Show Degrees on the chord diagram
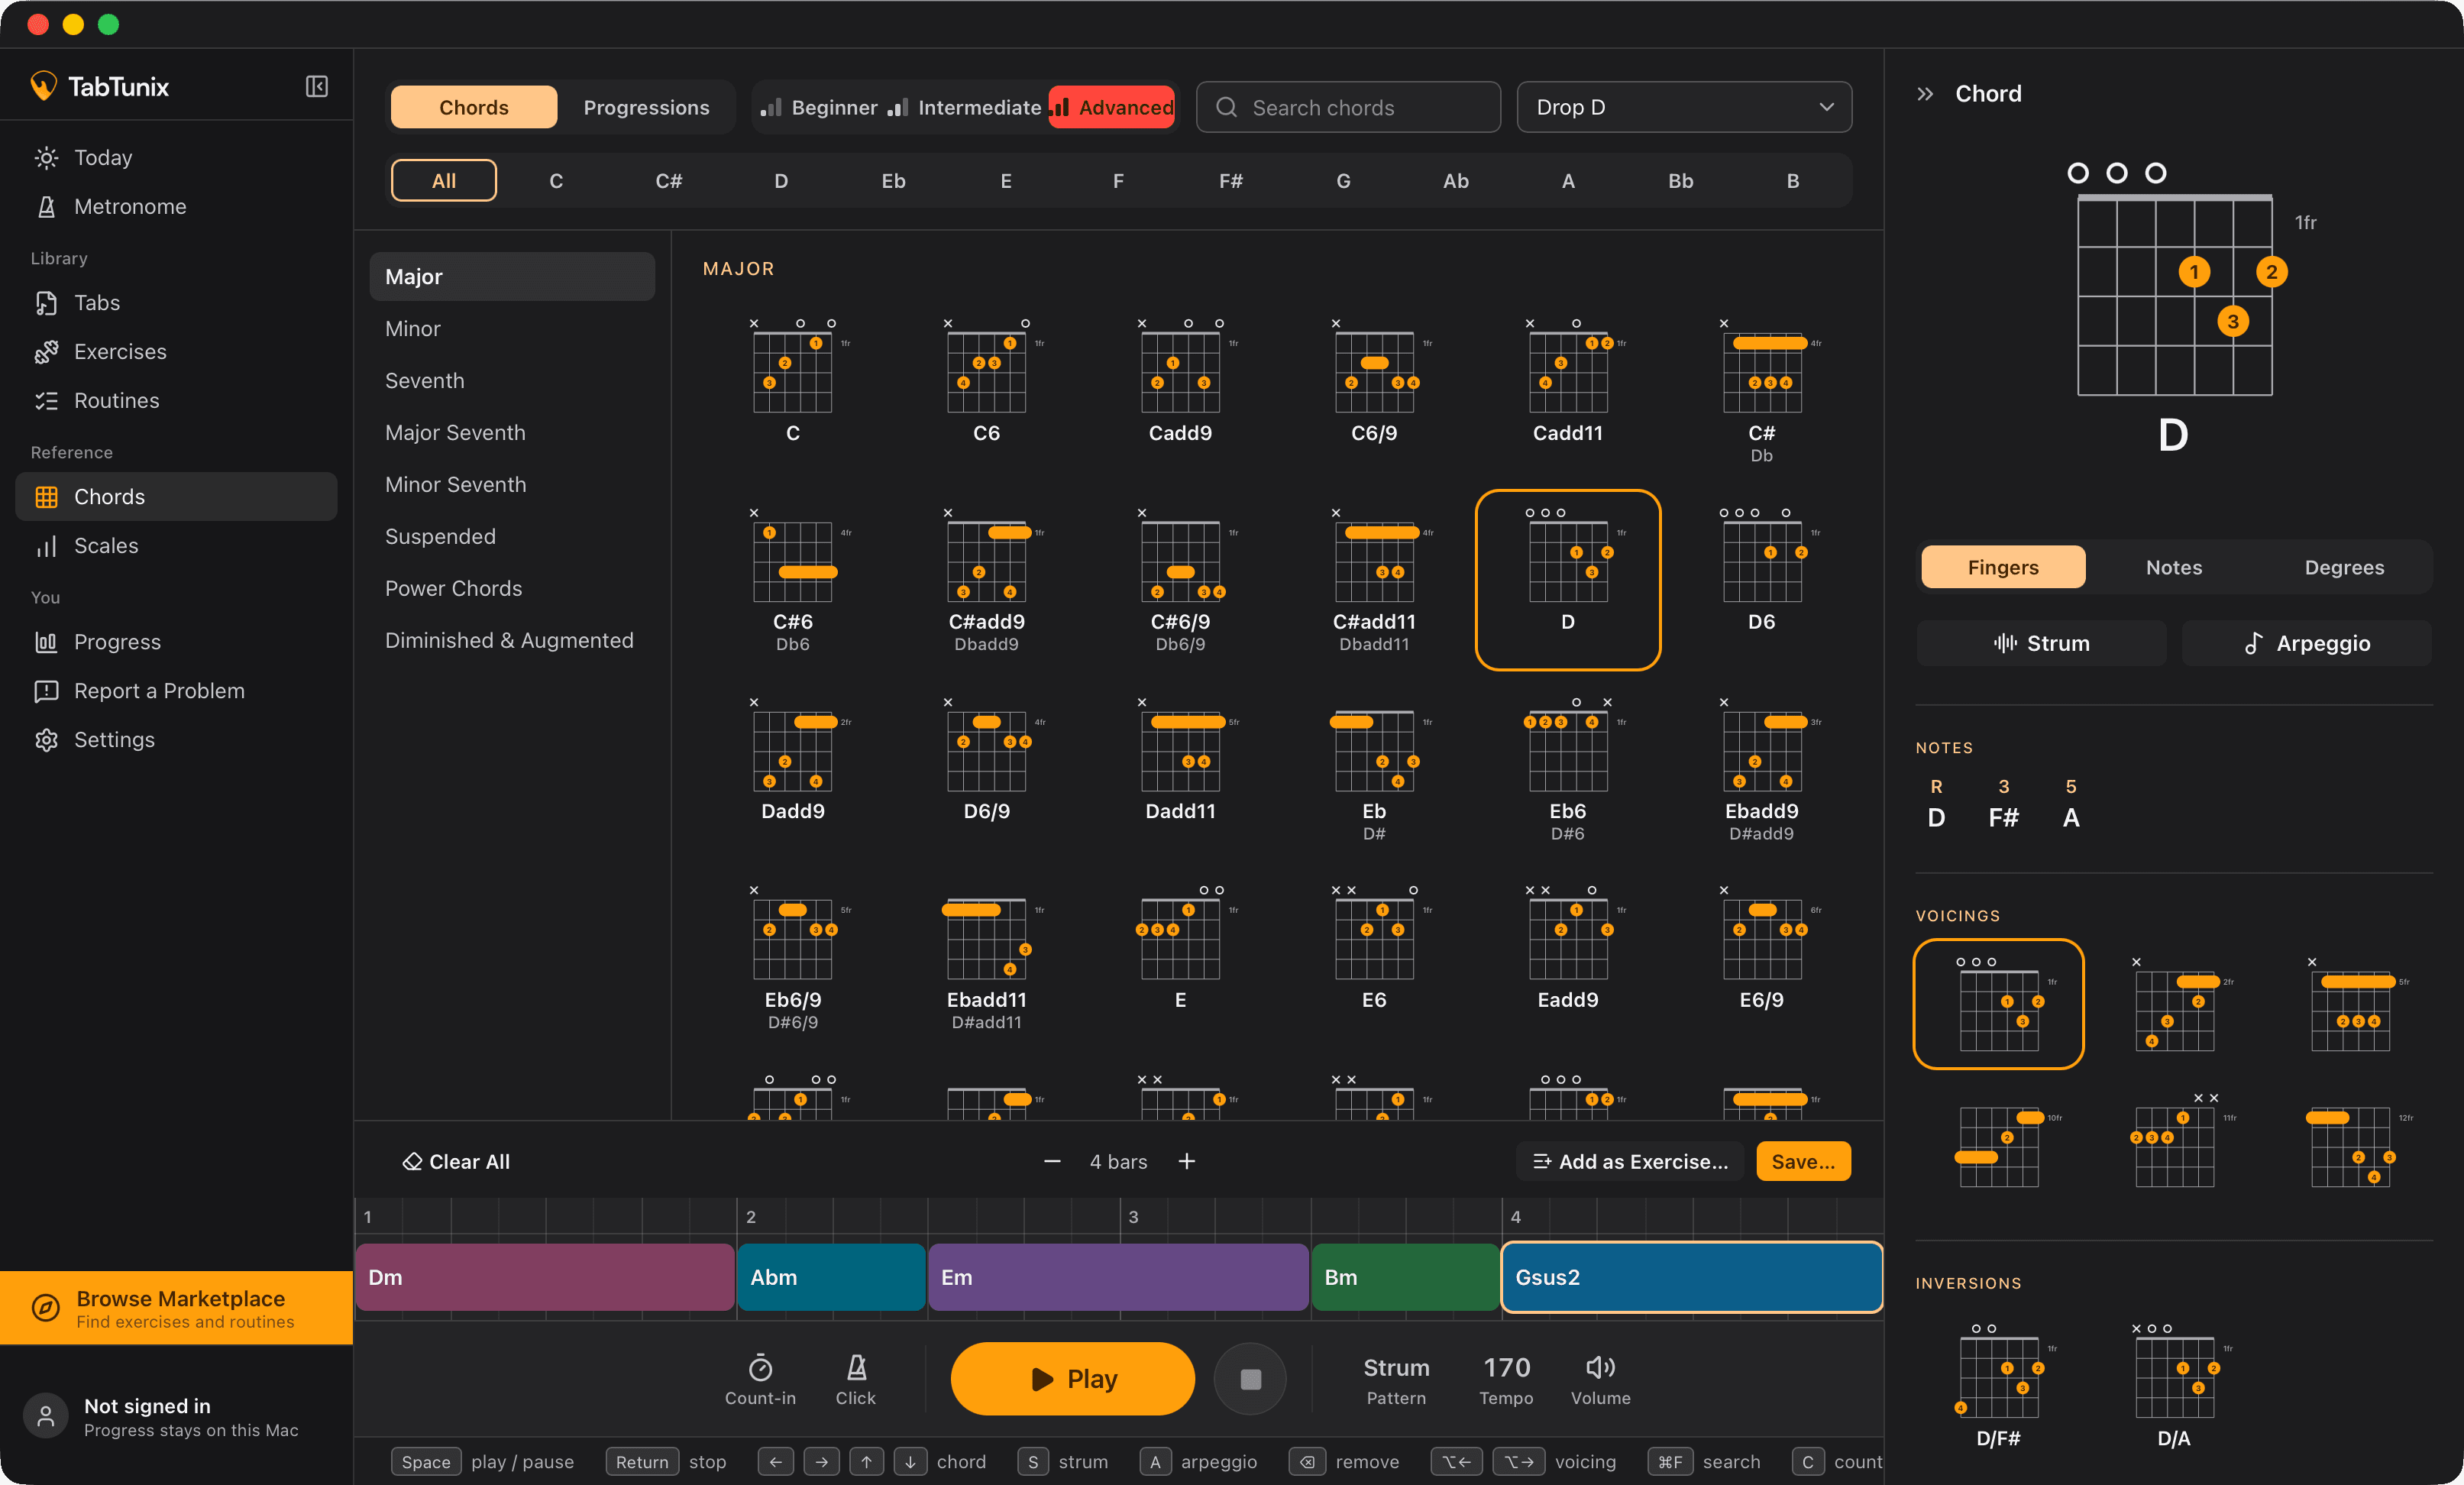 tap(2344, 567)
